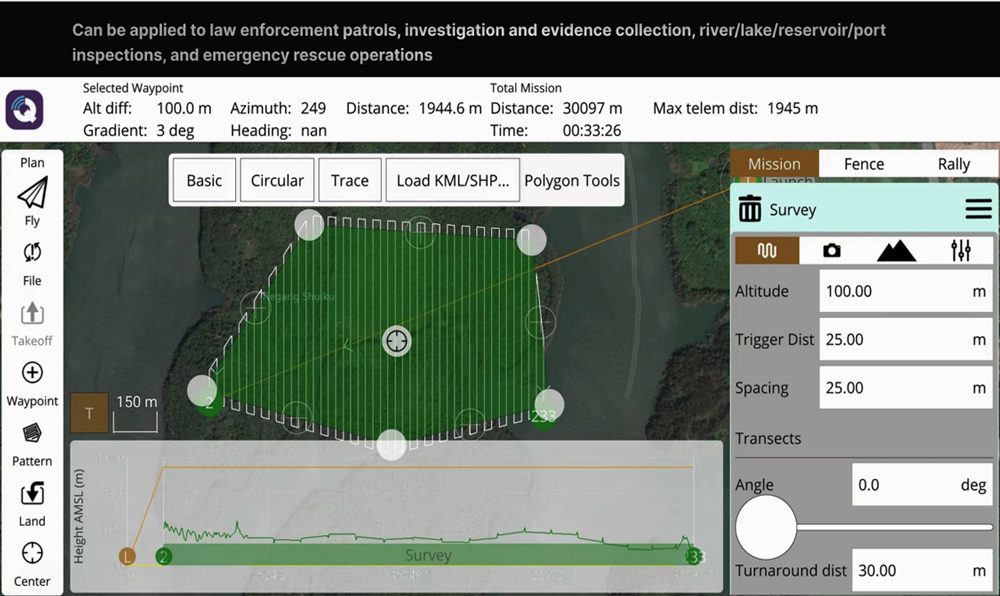
Task: Open the Pattern tool
Action: pos(32,433)
